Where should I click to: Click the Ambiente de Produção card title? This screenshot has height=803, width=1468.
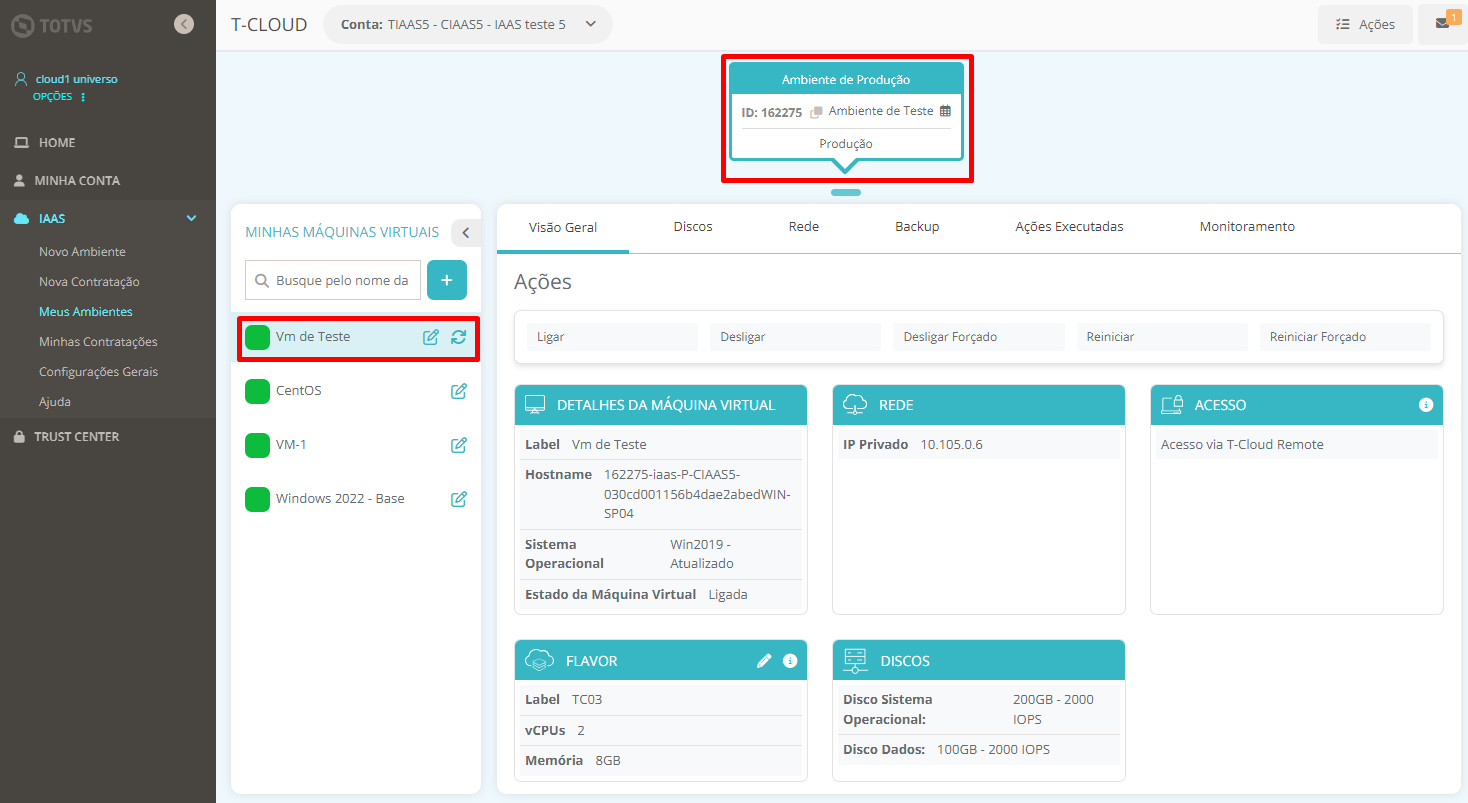pyautogui.click(x=846, y=80)
